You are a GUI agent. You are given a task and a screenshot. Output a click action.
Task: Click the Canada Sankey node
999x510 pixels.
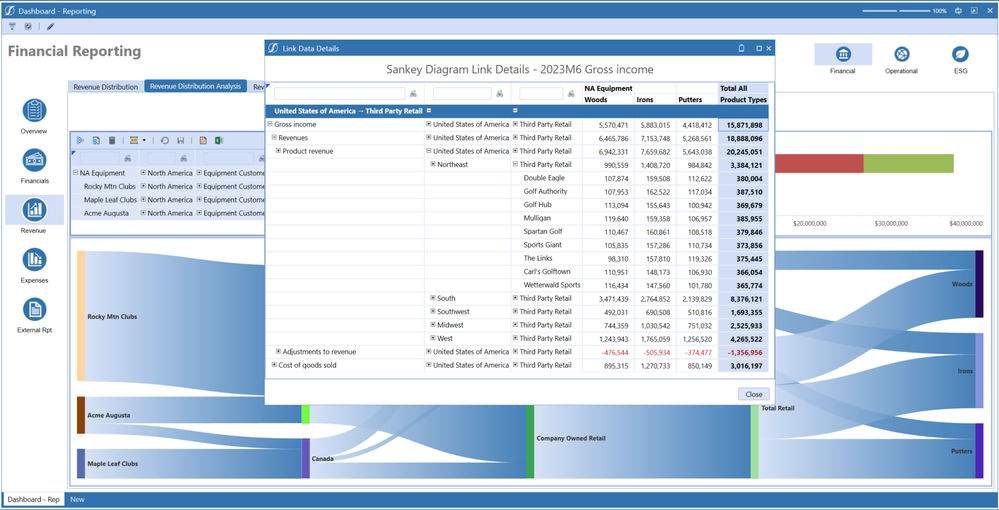tap(306, 458)
